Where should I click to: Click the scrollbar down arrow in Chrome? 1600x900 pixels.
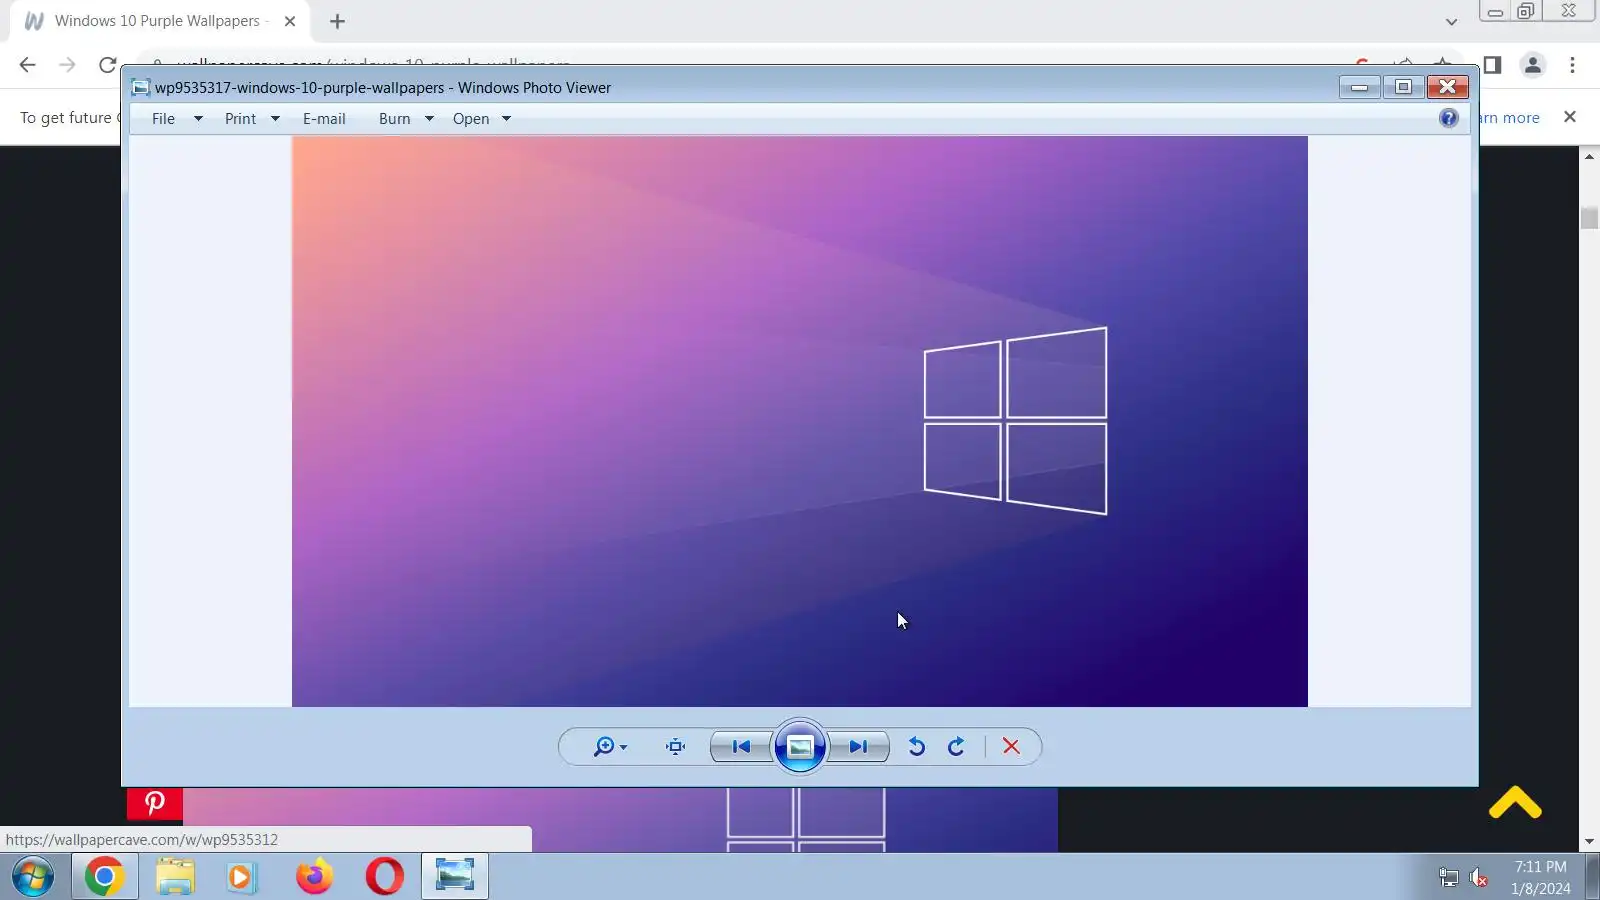tap(1590, 842)
